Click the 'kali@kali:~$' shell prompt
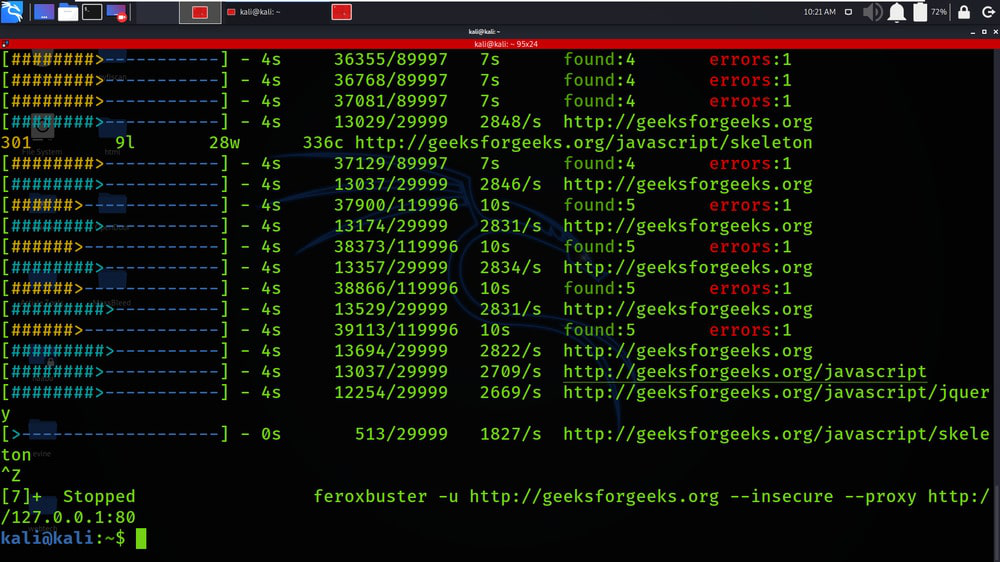This screenshot has width=1000, height=562. click(x=63, y=538)
